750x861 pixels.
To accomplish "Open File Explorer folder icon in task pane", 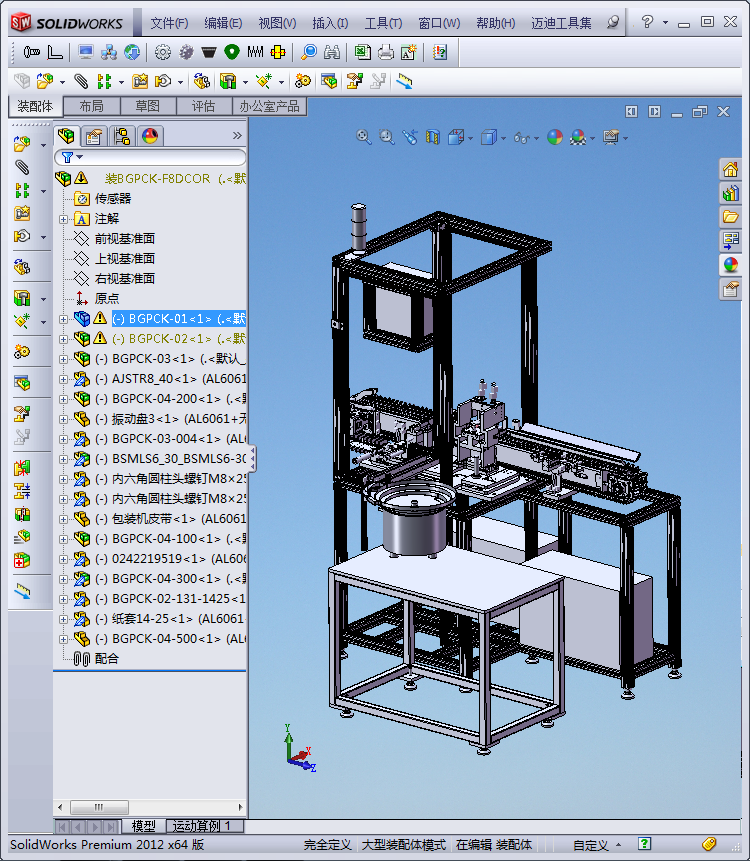I will coord(730,217).
